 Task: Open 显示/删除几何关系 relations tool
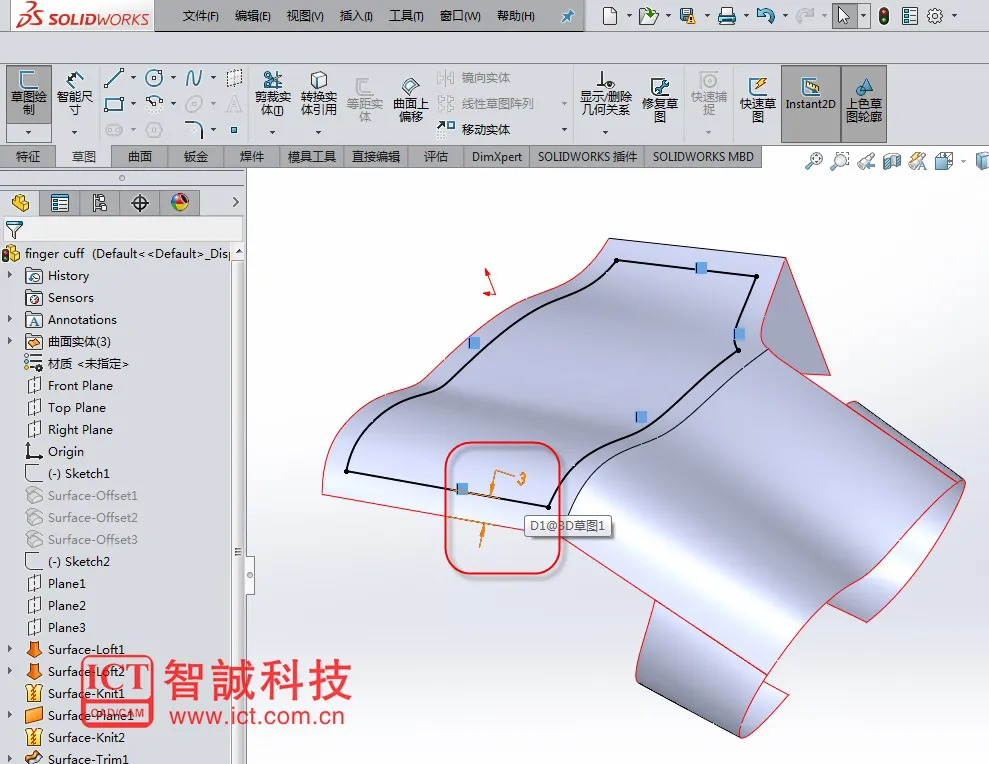pyautogui.click(x=606, y=93)
